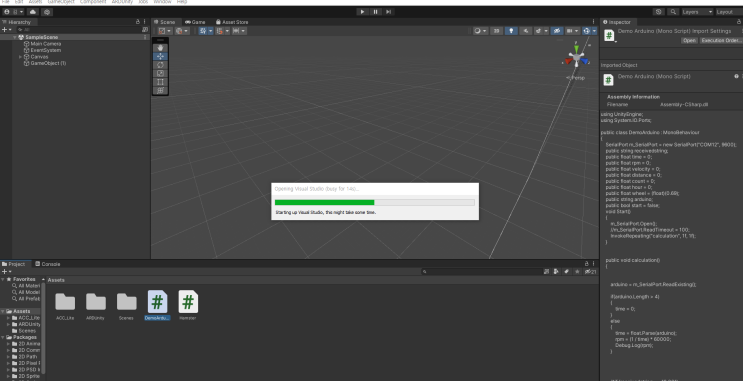743x381 pixels.
Task: Click Main Camera object in Hierarchy
Action: click(x=45, y=44)
